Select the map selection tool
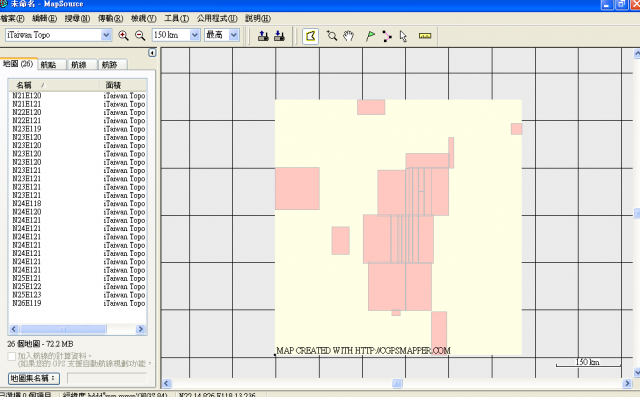640x397 pixels. pos(310,36)
